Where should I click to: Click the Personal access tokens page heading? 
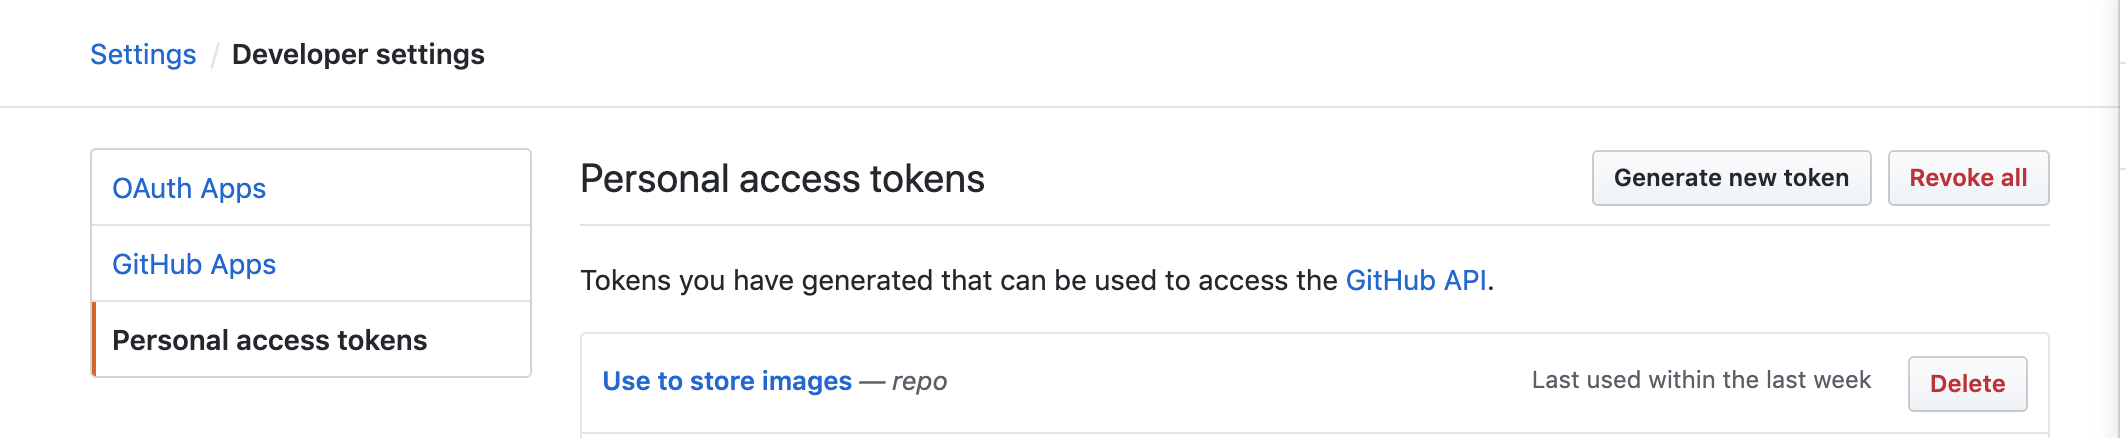click(x=782, y=179)
